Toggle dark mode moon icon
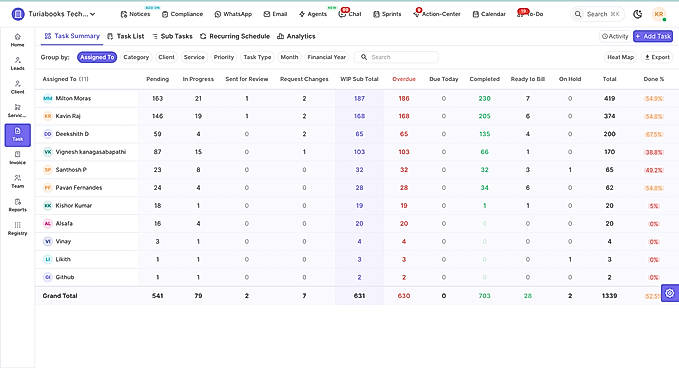Image resolution: width=679 pixels, height=368 pixels. pos(637,14)
